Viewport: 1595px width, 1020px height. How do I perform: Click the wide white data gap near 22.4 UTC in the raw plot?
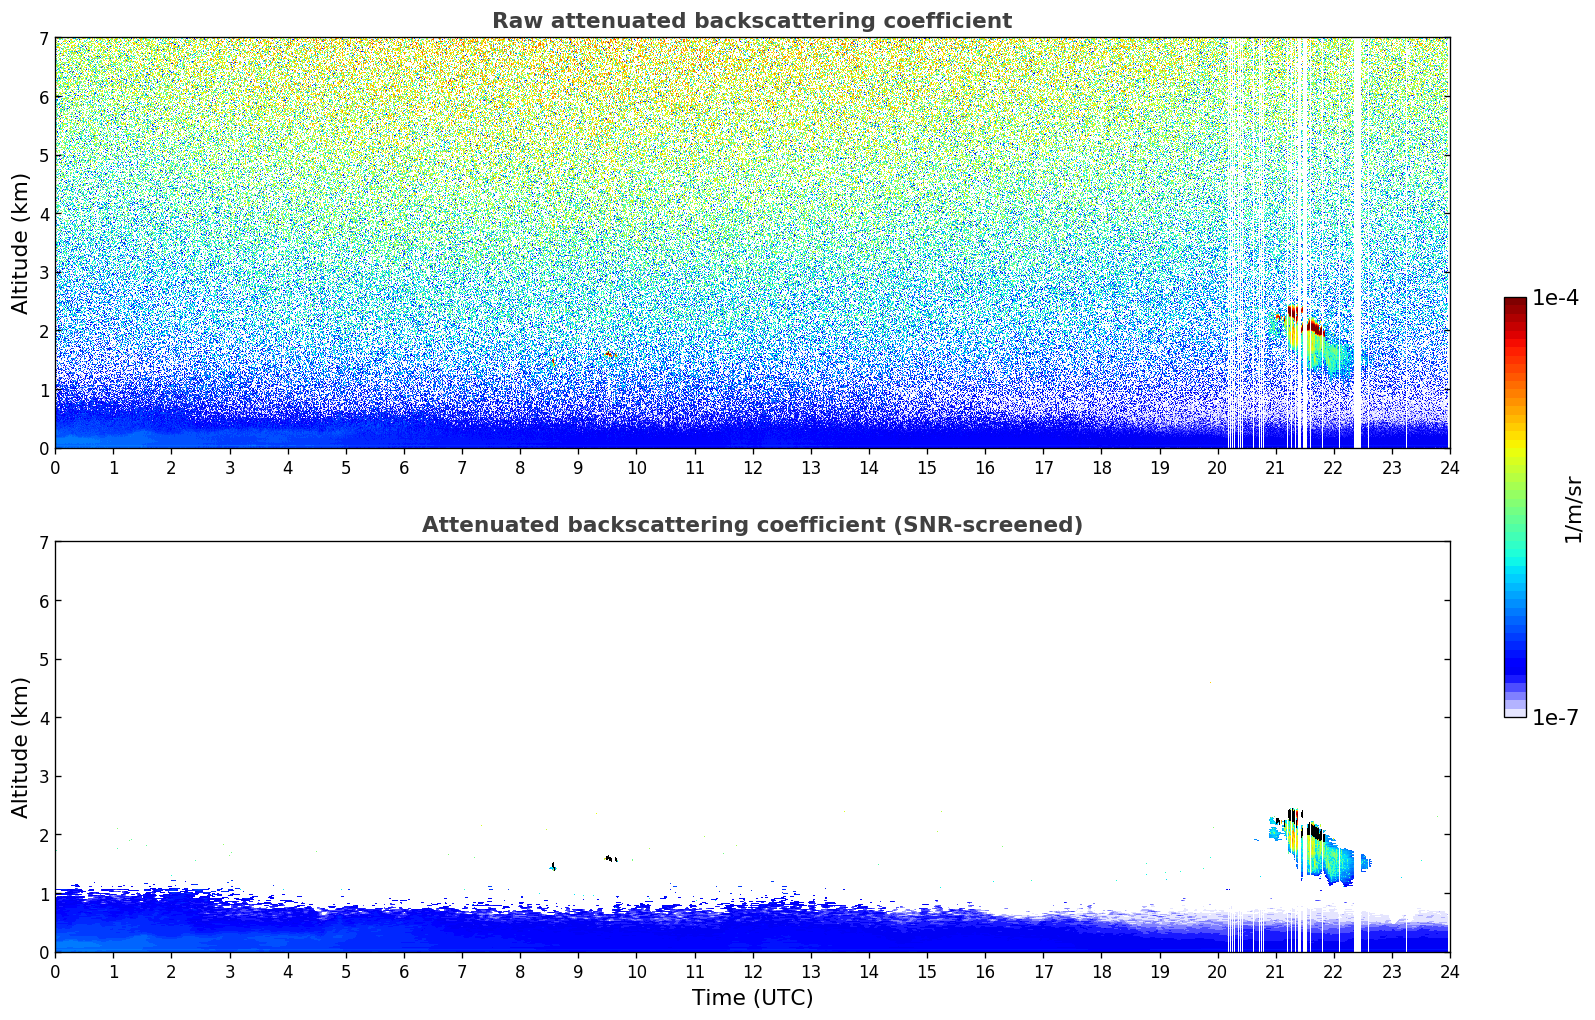(x=1357, y=243)
